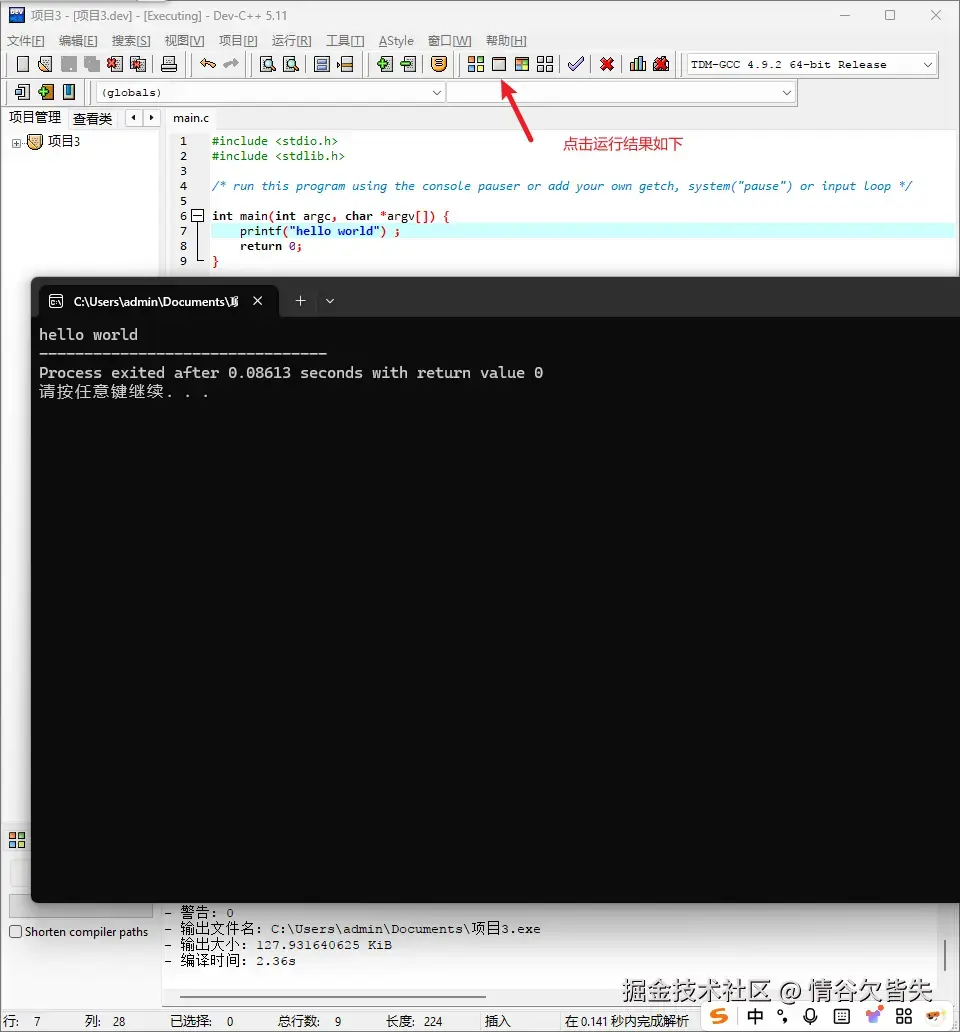Viewport: 960px width, 1032px height.
Task: Click the microphone voice input icon
Action: (x=811, y=1016)
